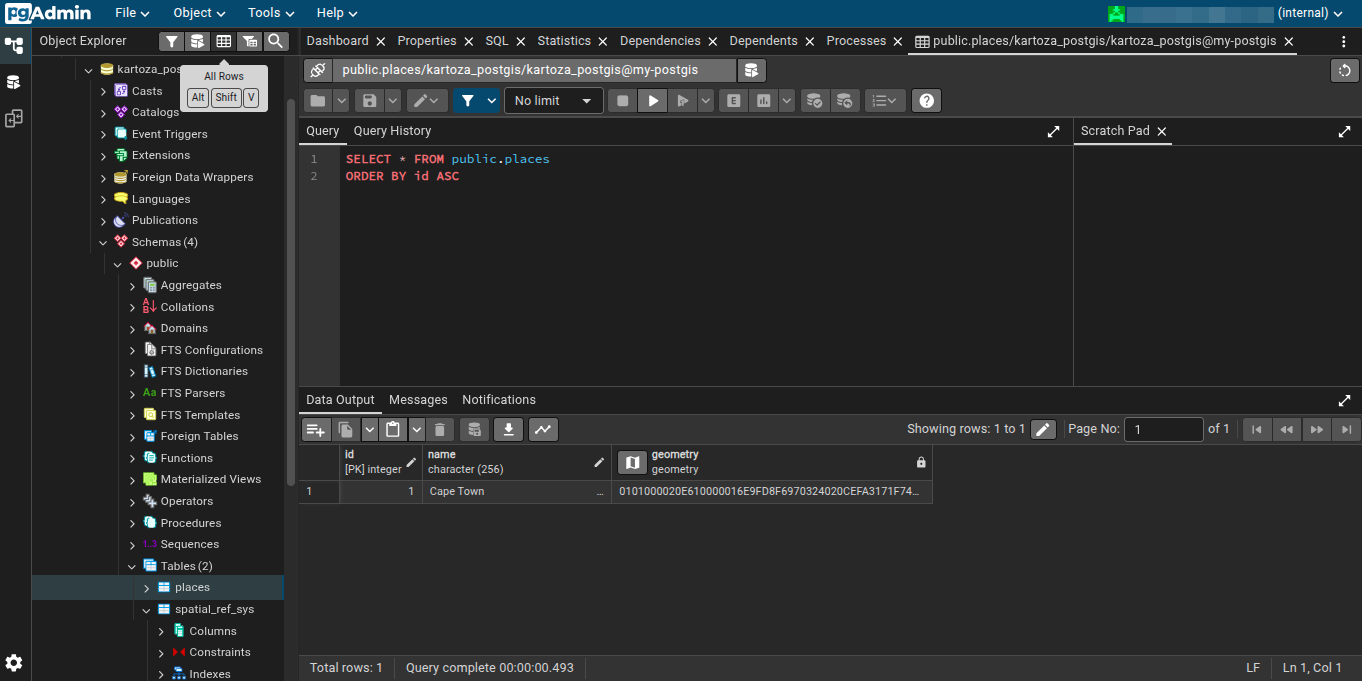Expand the places table node
The image size is (1362, 681).
(x=146, y=588)
